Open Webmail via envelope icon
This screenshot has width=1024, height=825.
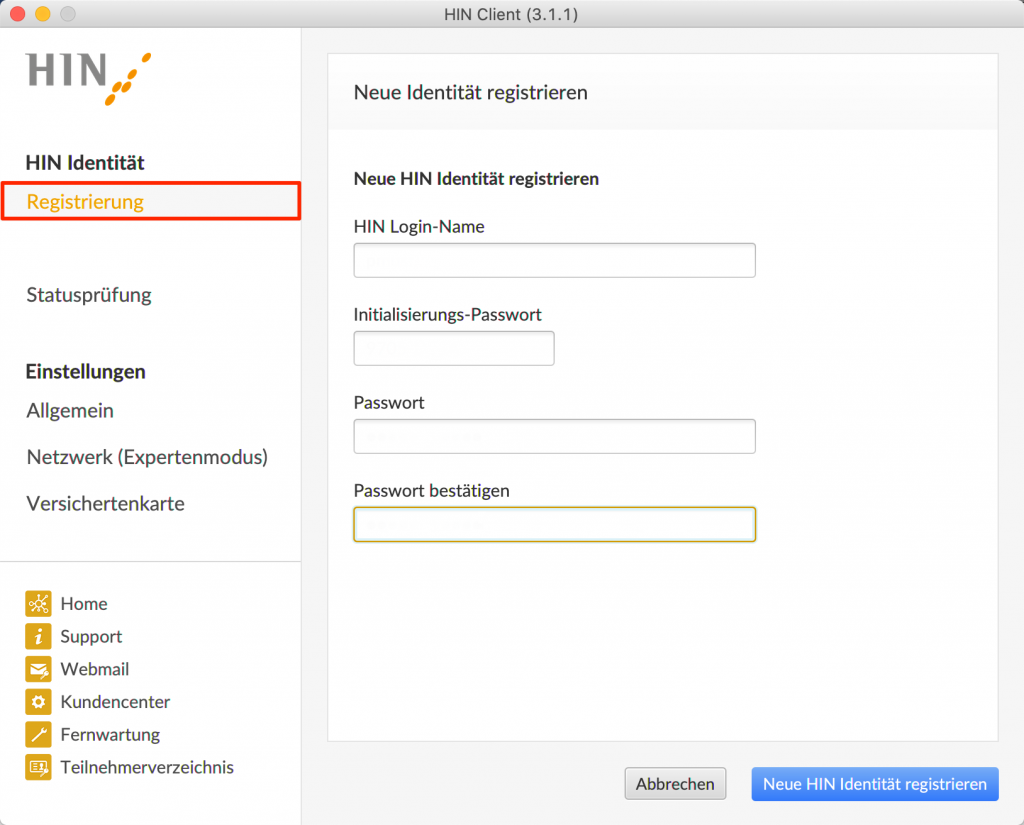click(x=38, y=669)
